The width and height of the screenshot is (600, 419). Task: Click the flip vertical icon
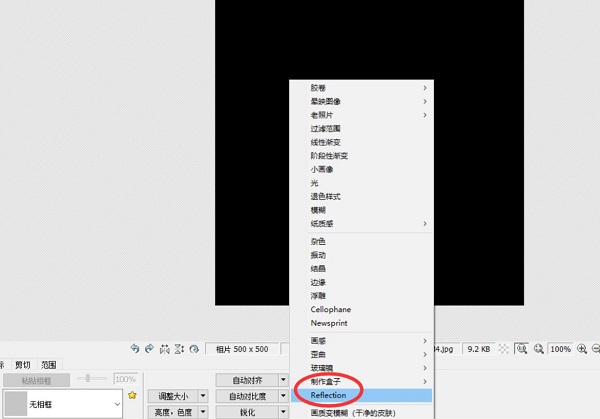[x=180, y=349]
